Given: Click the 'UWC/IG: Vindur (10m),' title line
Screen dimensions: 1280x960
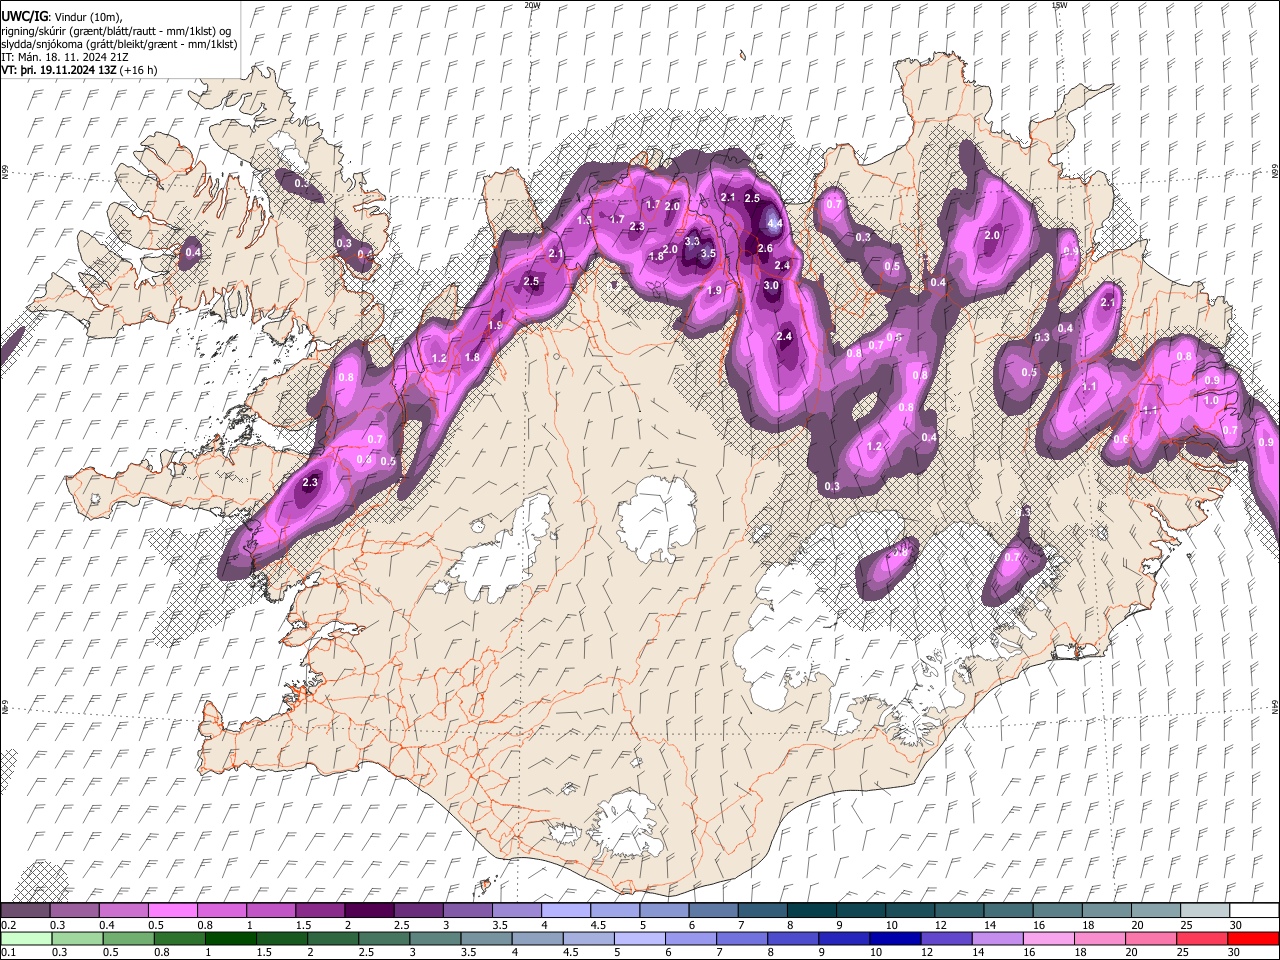Looking at the screenshot, I should coord(62,17).
